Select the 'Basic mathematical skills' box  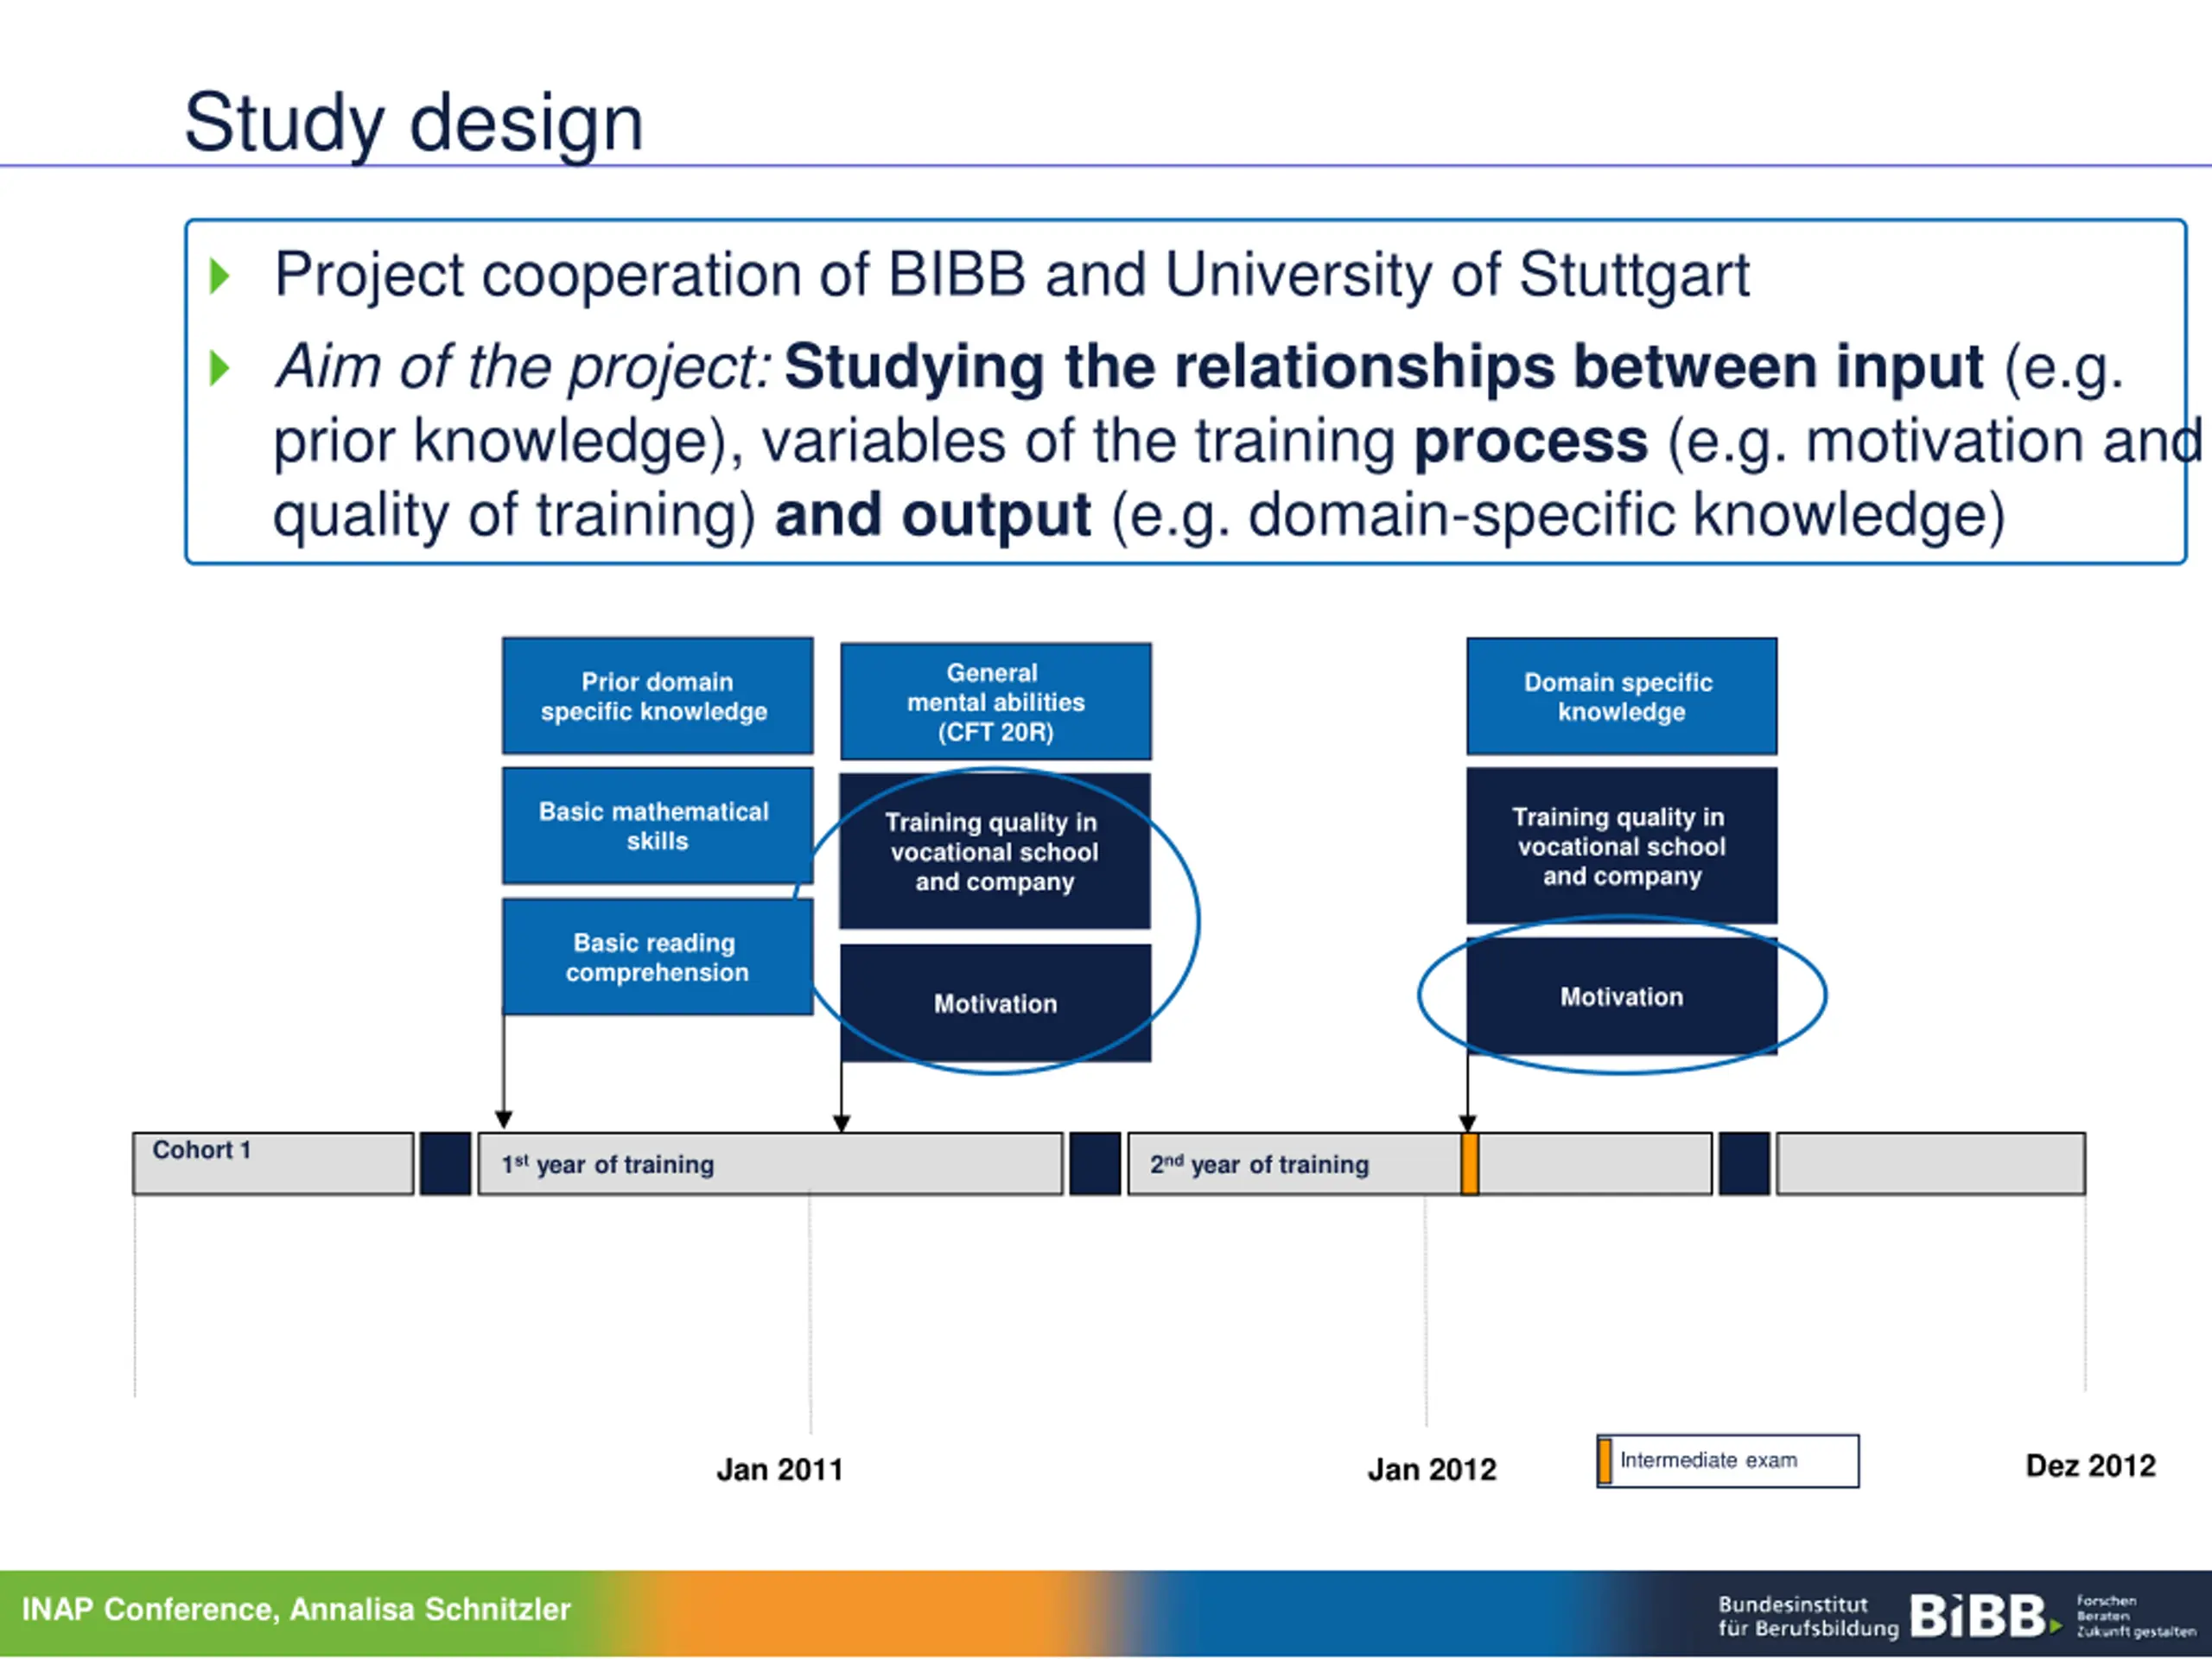click(x=657, y=826)
